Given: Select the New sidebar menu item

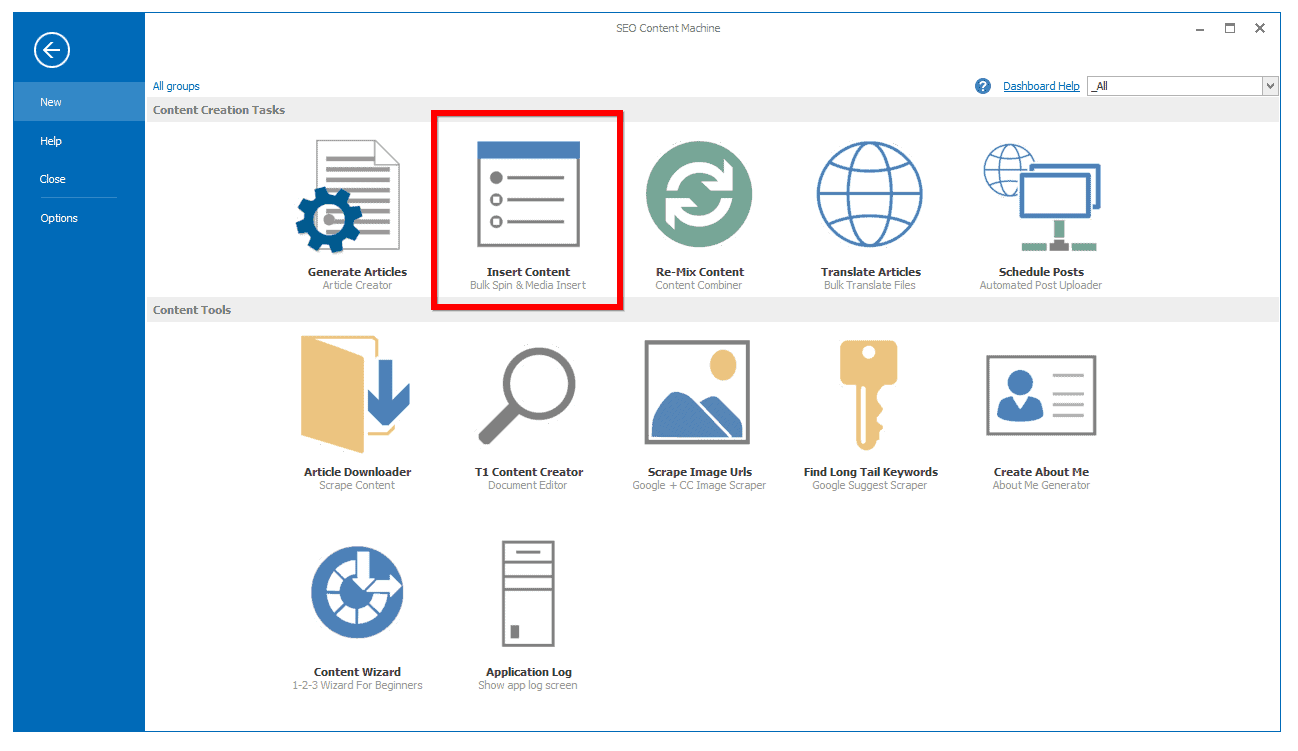Looking at the screenshot, I should coord(80,102).
